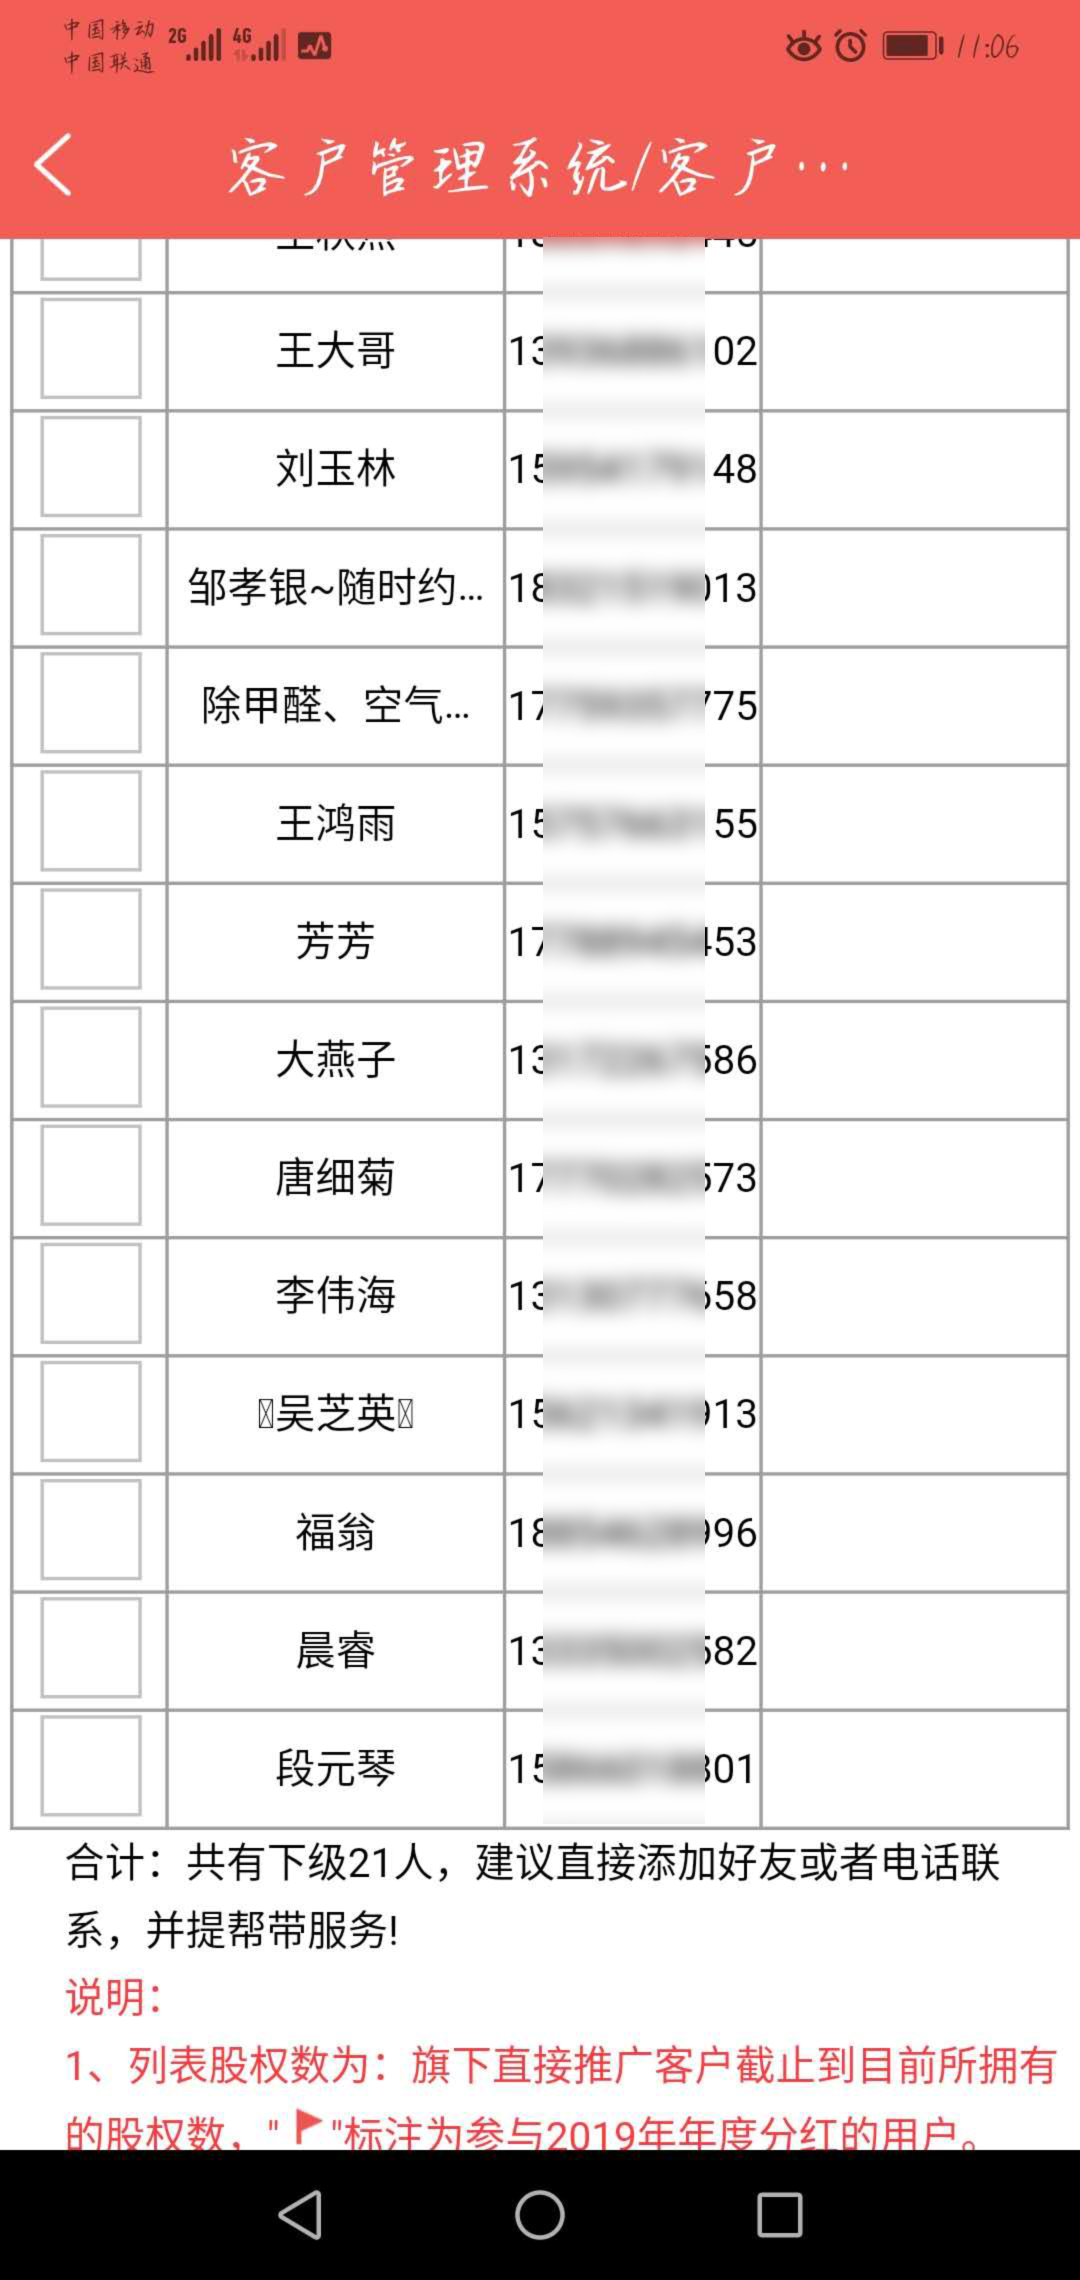Image resolution: width=1080 pixels, height=2280 pixels.
Task: Tap the eye comfort status icon
Action: [803, 46]
